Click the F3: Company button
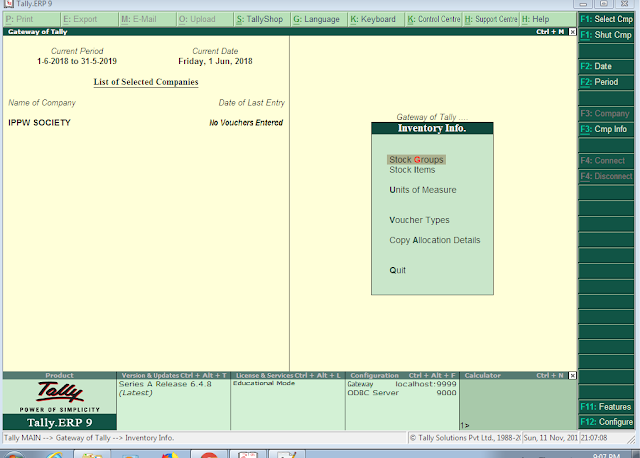Image resolution: width=640 pixels, height=458 pixels. pos(606,113)
